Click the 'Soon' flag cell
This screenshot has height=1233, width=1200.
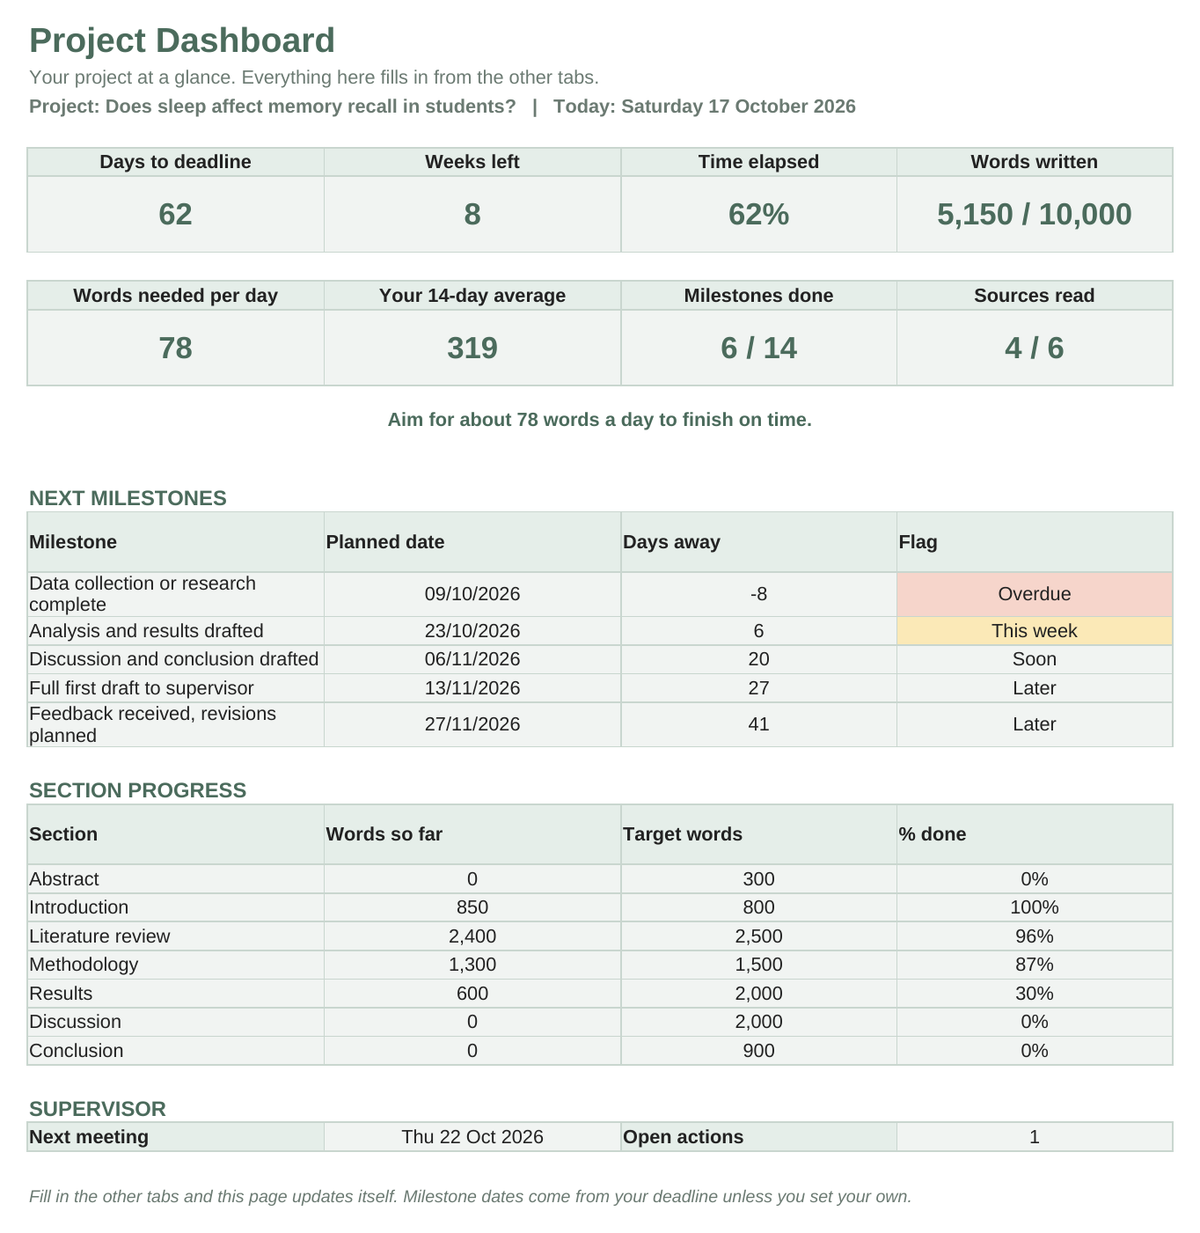pyautogui.click(x=1034, y=659)
